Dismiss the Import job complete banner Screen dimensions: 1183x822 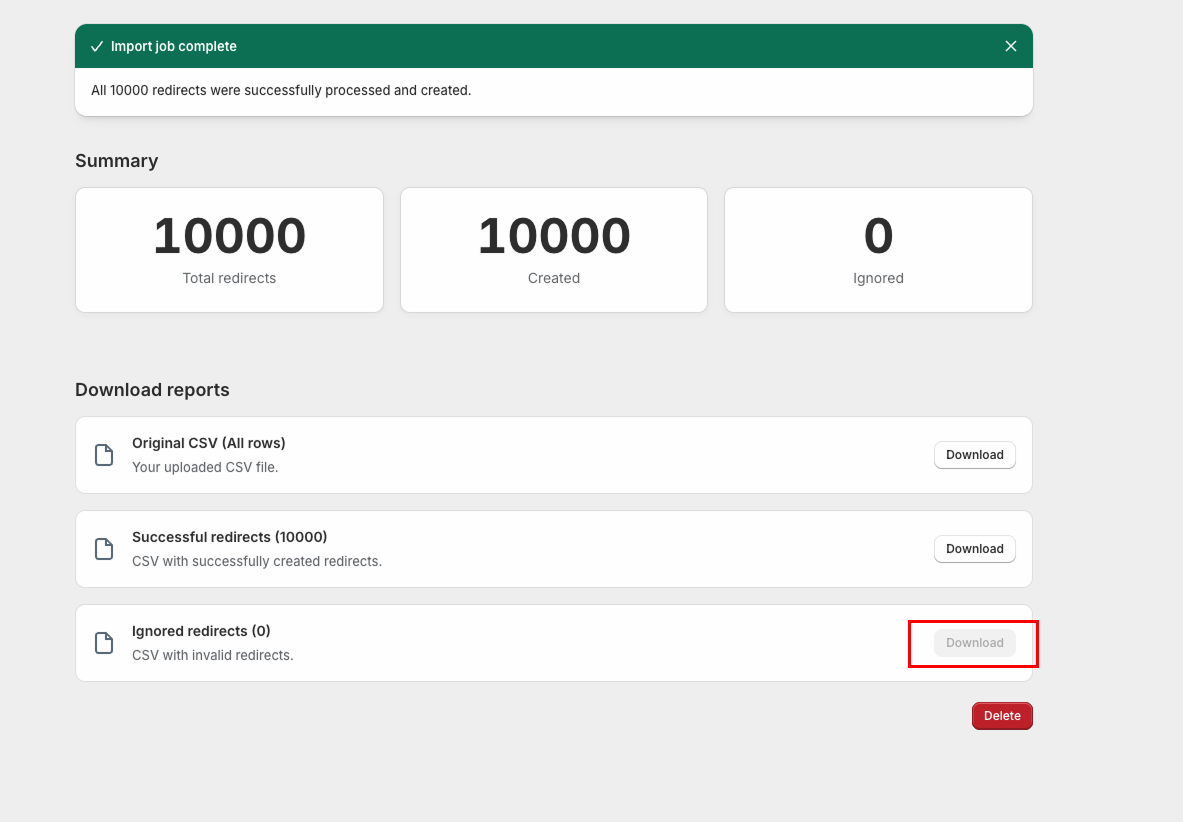point(1010,45)
